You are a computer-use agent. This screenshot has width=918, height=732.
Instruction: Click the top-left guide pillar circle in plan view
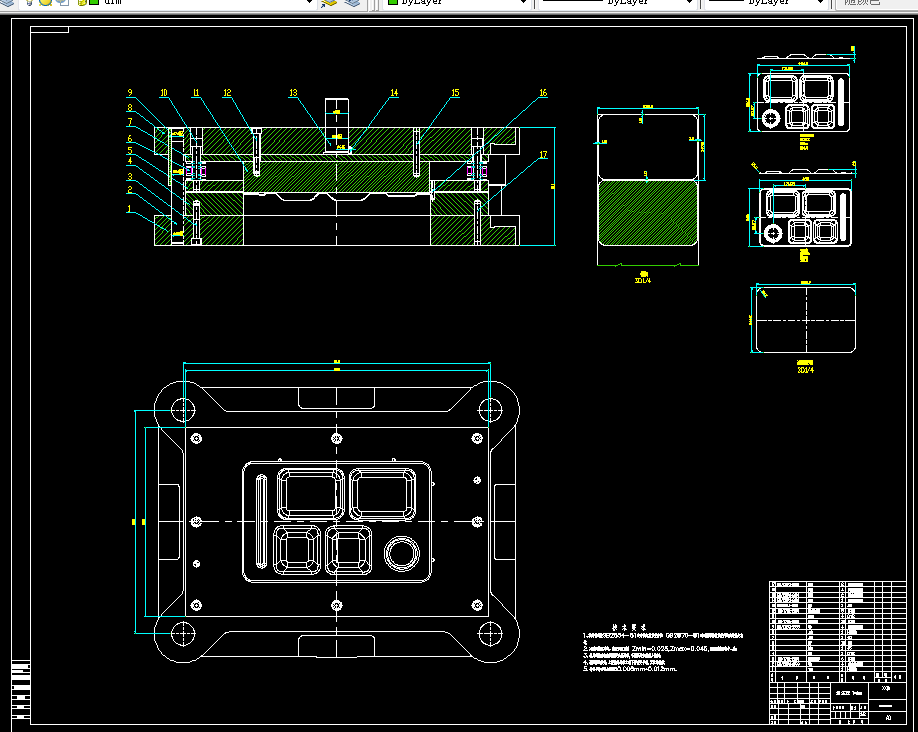[183, 410]
